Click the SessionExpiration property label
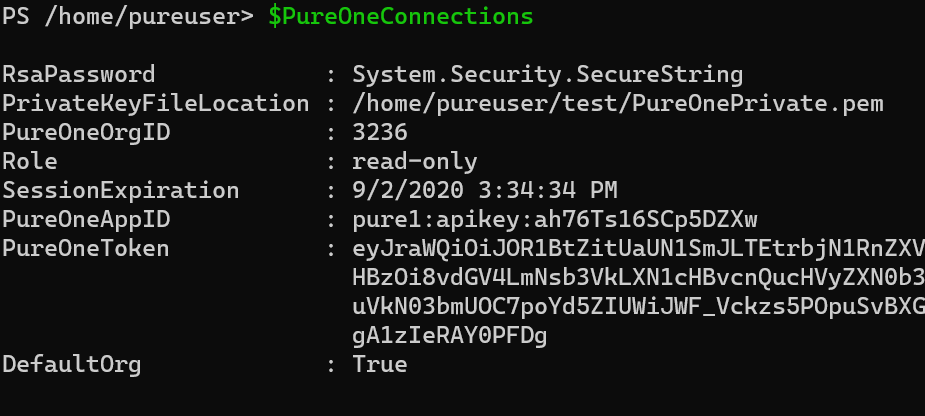The width and height of the screenshot is (925, 416). click(x=121, y=191)
